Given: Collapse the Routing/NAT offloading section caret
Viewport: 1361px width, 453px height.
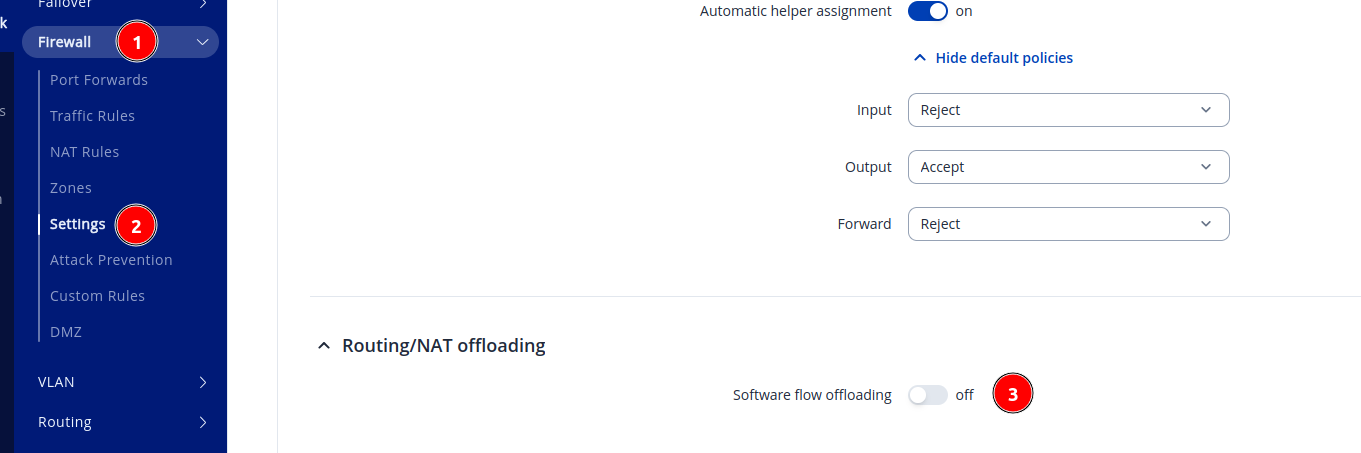Looking at the screenshot, I should pyautogui.click(x=323, y=346).
